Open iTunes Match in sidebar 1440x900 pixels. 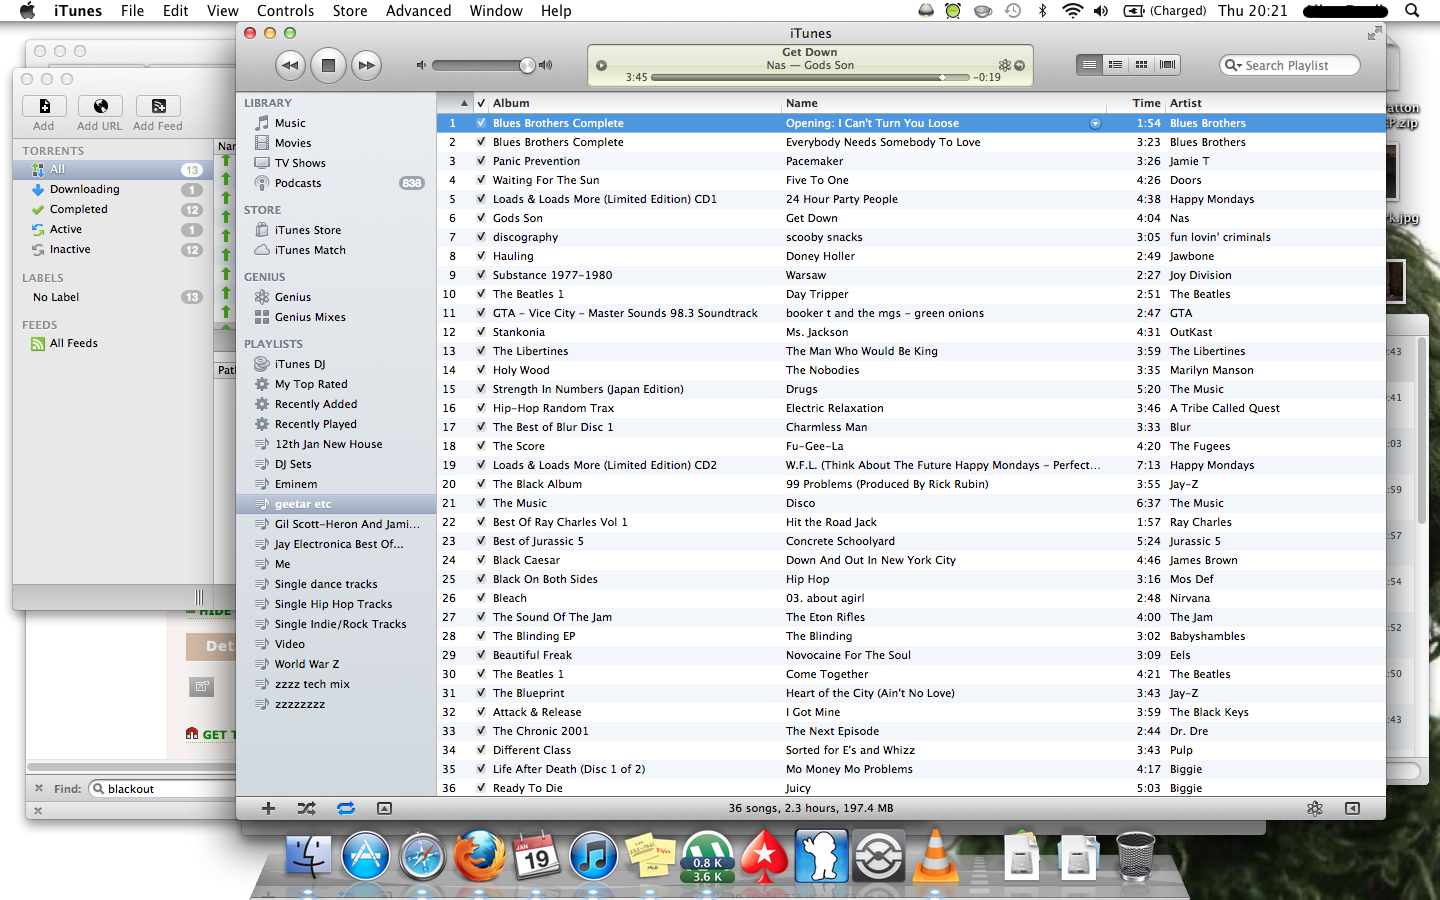click(310, 250)
